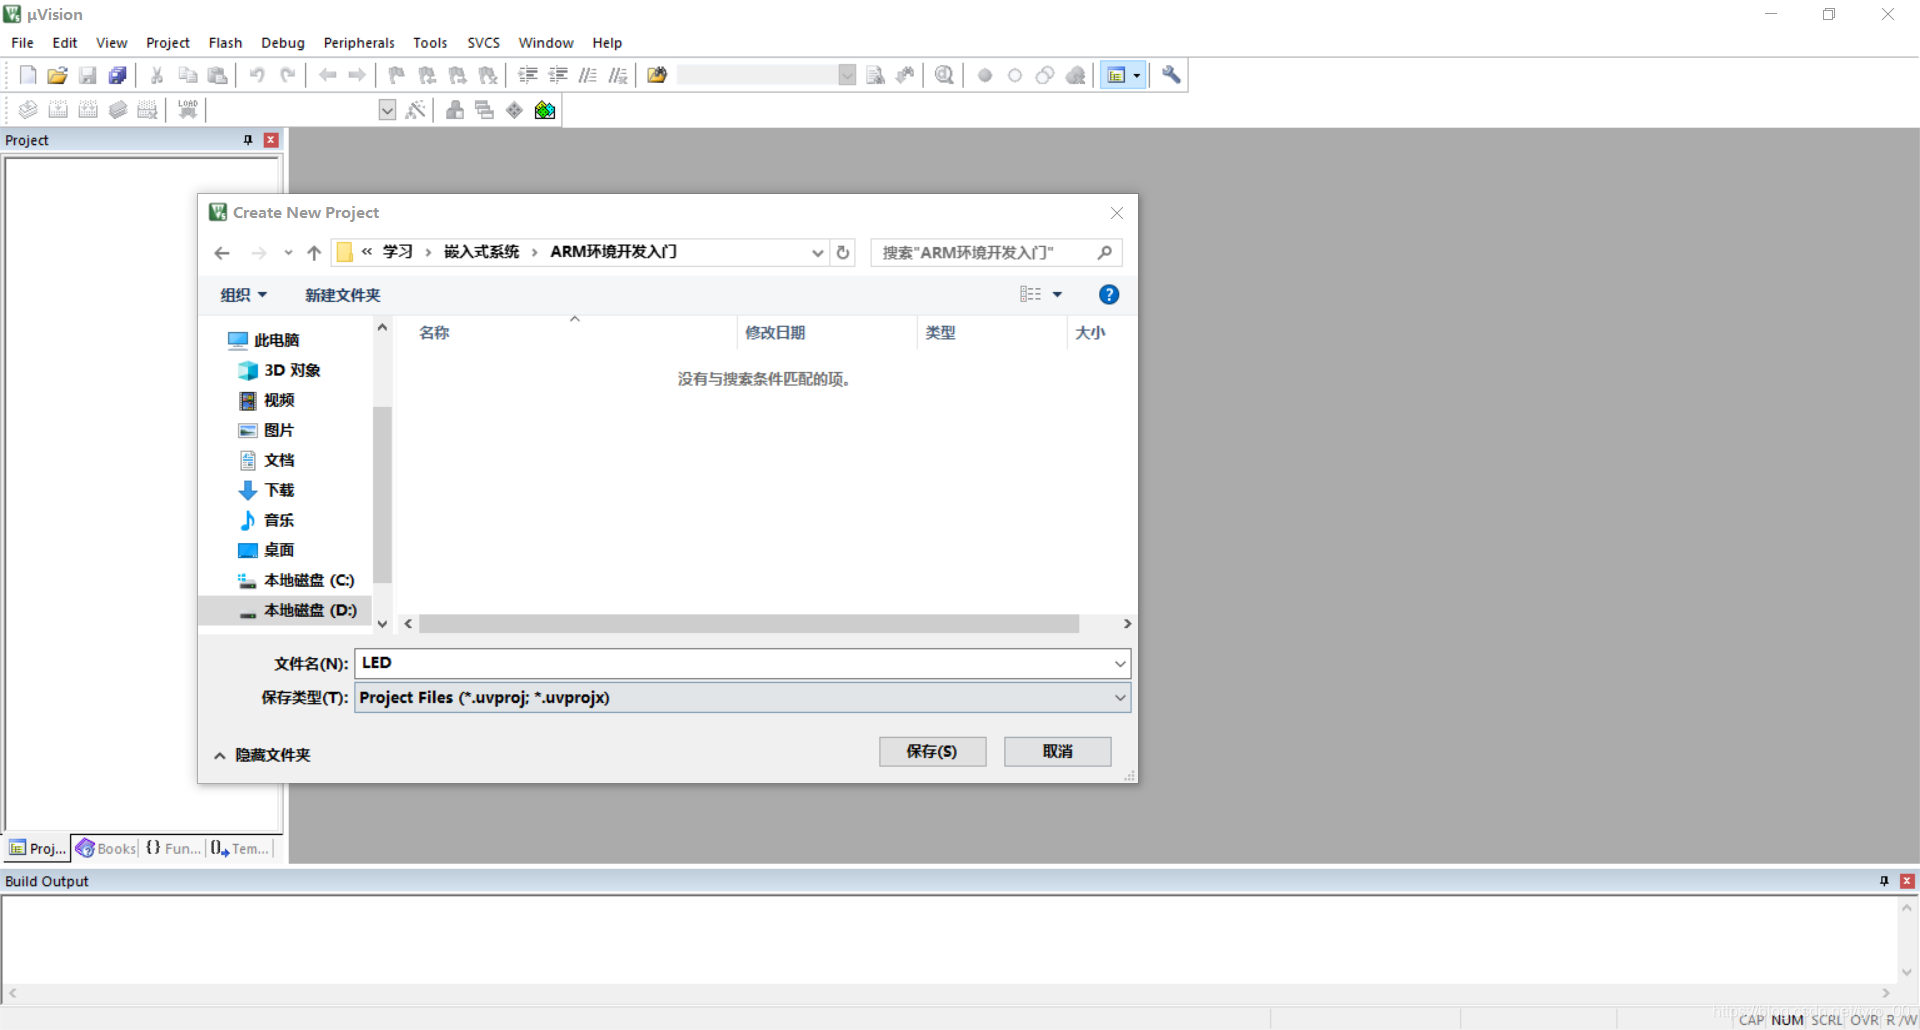Click the dialog back navigation arrow
The width and height of the screenshot is (1920, 1030).
[x=222, y=253]
